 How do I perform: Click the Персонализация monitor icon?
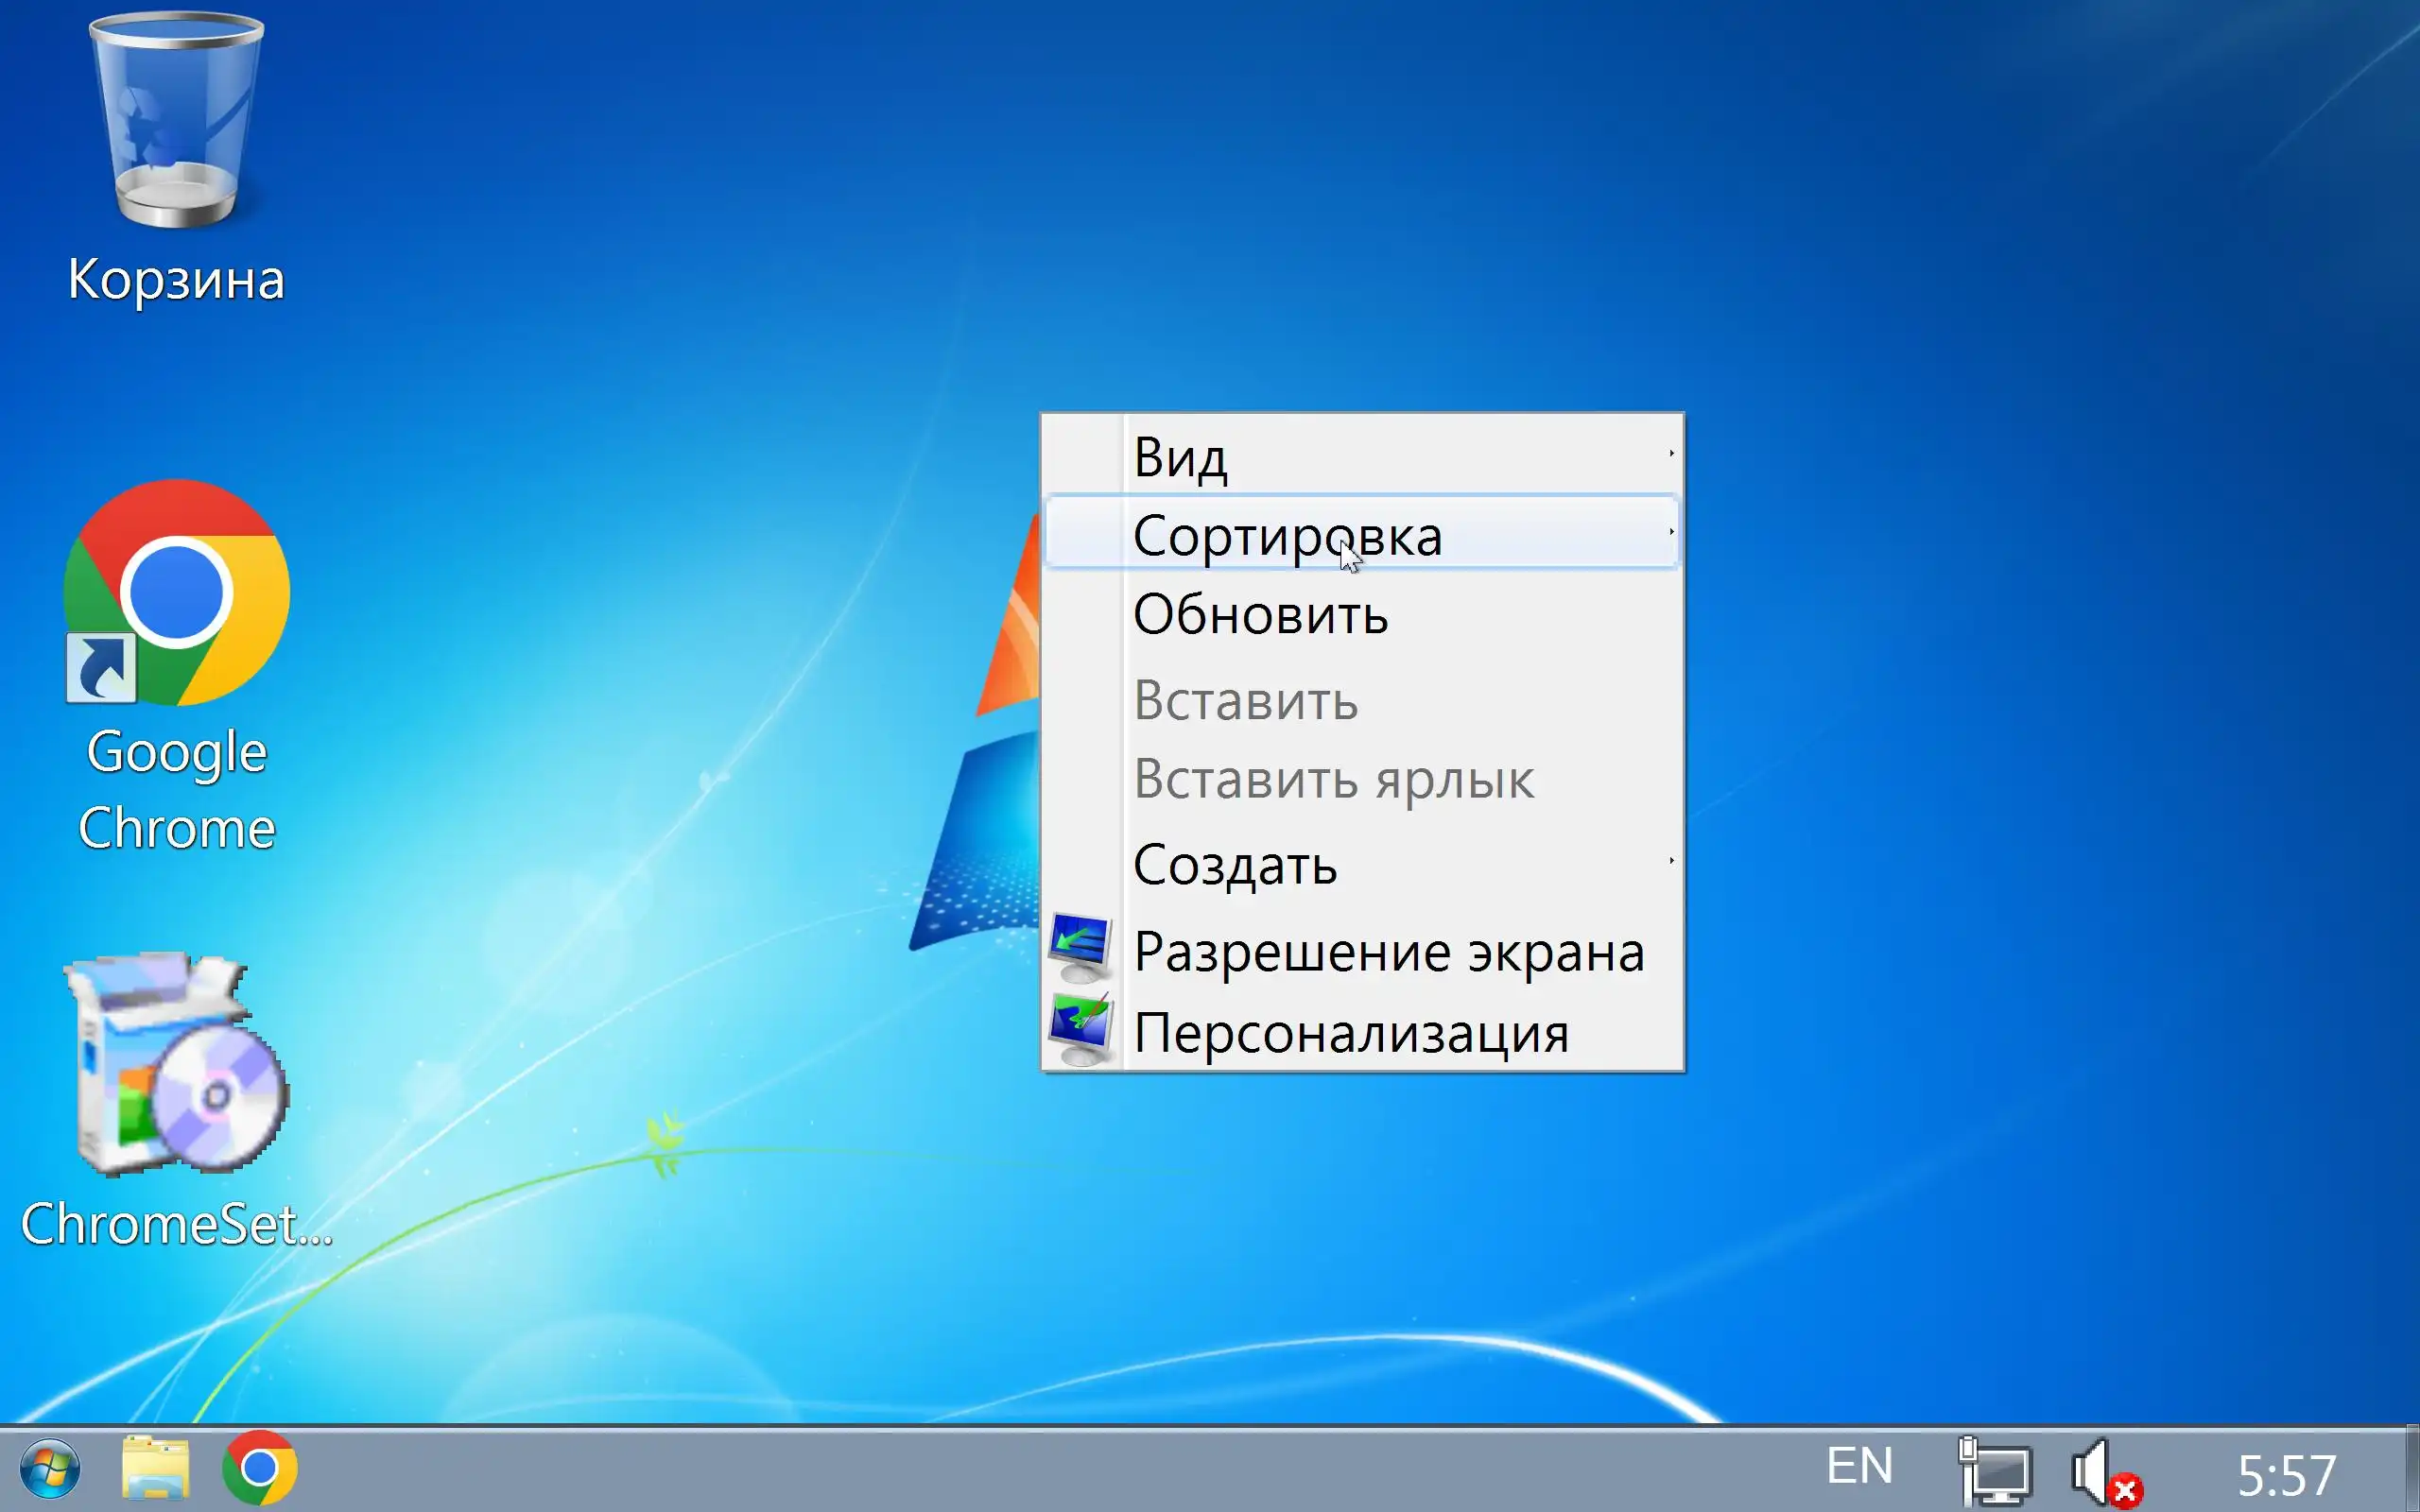coord(1080,1029)
